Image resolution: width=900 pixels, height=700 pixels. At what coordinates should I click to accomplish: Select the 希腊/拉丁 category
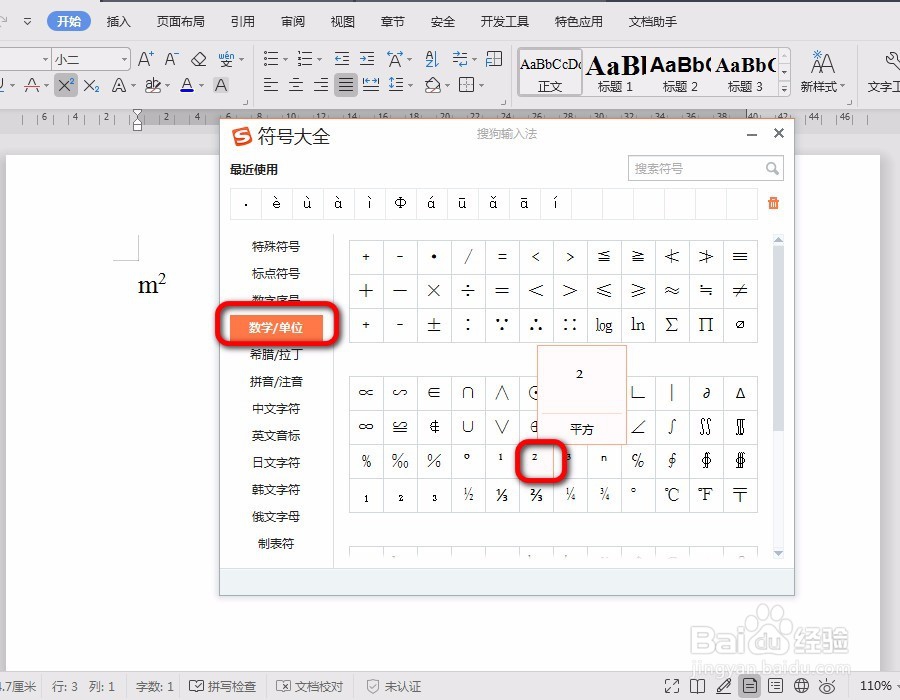(276, 355)
